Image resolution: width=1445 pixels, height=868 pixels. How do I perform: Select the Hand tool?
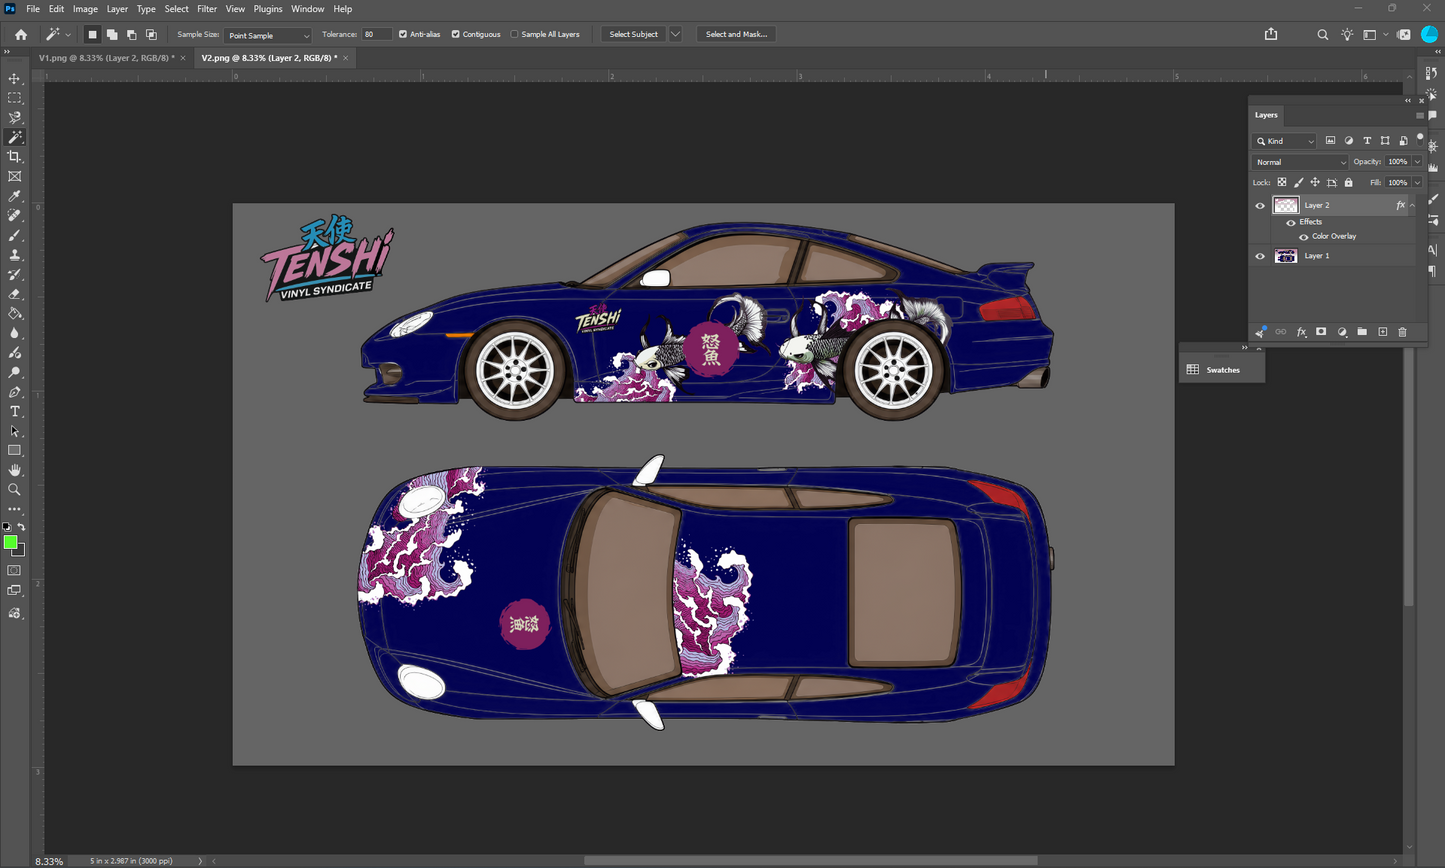[14, 470]
